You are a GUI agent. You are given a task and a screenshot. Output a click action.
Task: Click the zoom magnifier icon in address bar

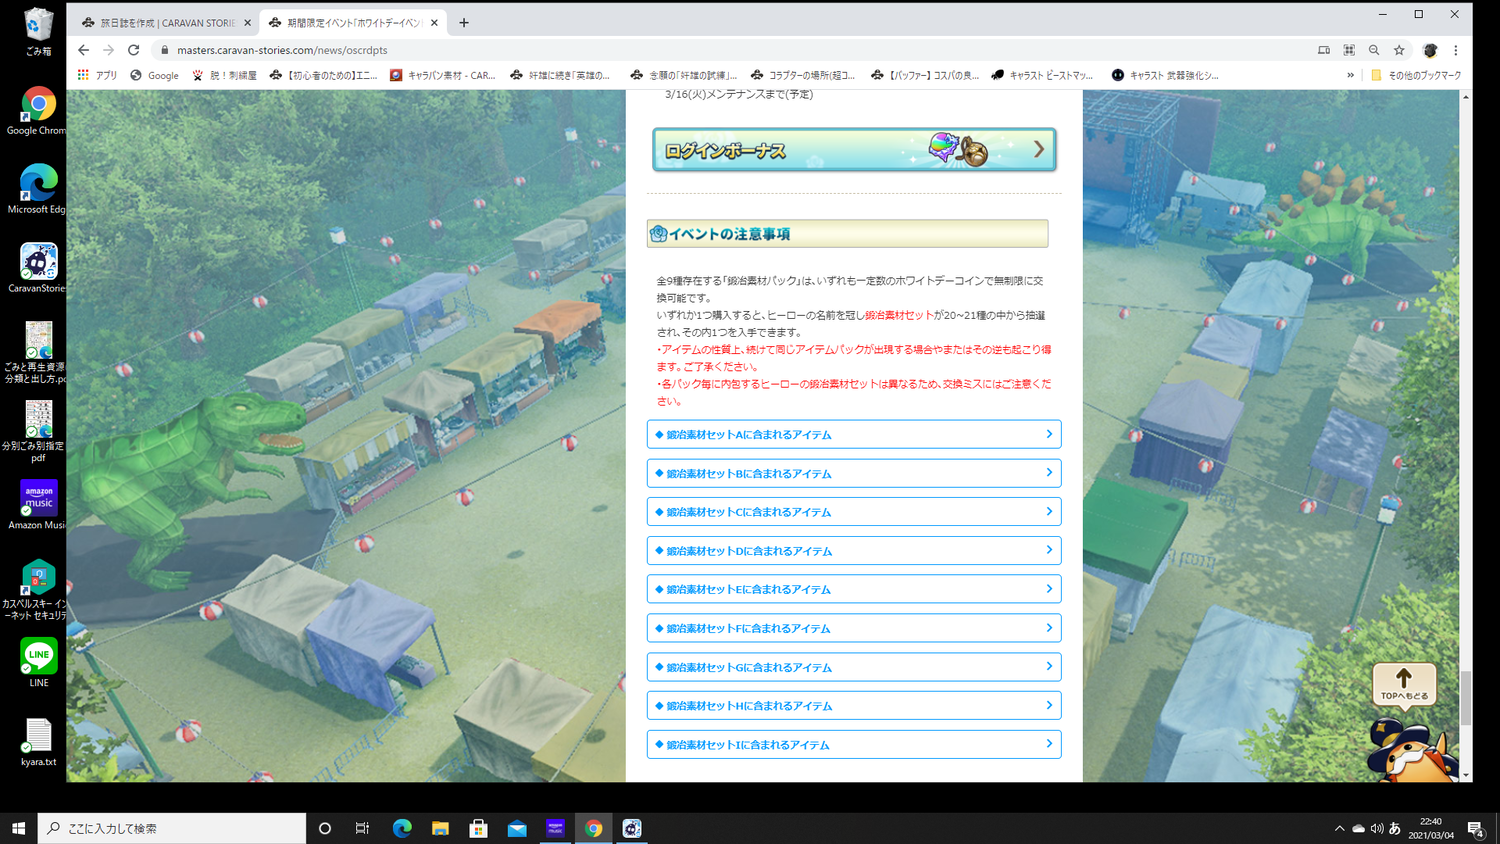tap(1374, 50)
